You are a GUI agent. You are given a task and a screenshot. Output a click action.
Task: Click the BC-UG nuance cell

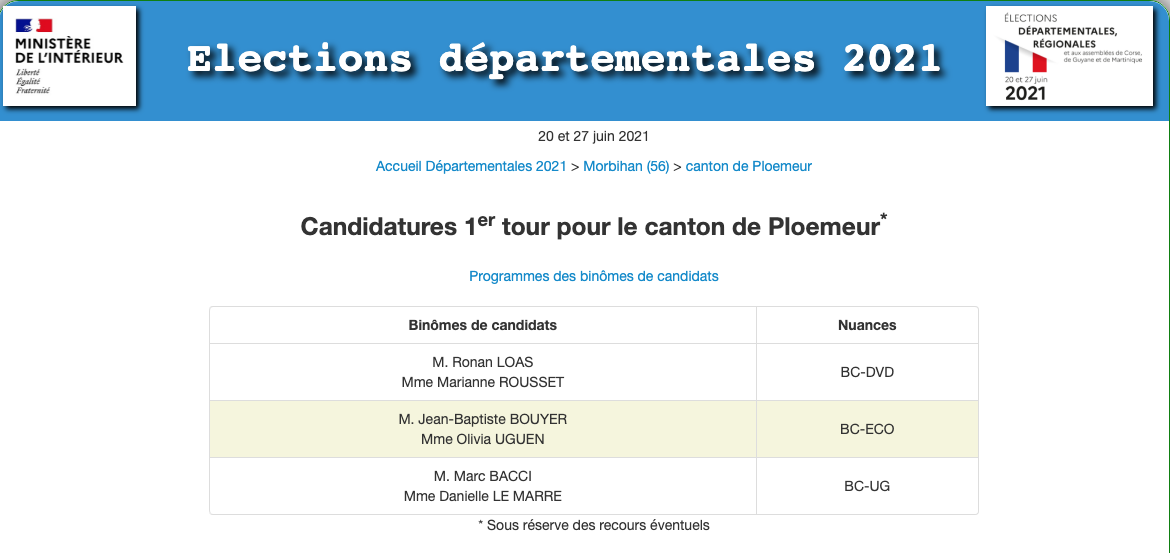point(867,486)
